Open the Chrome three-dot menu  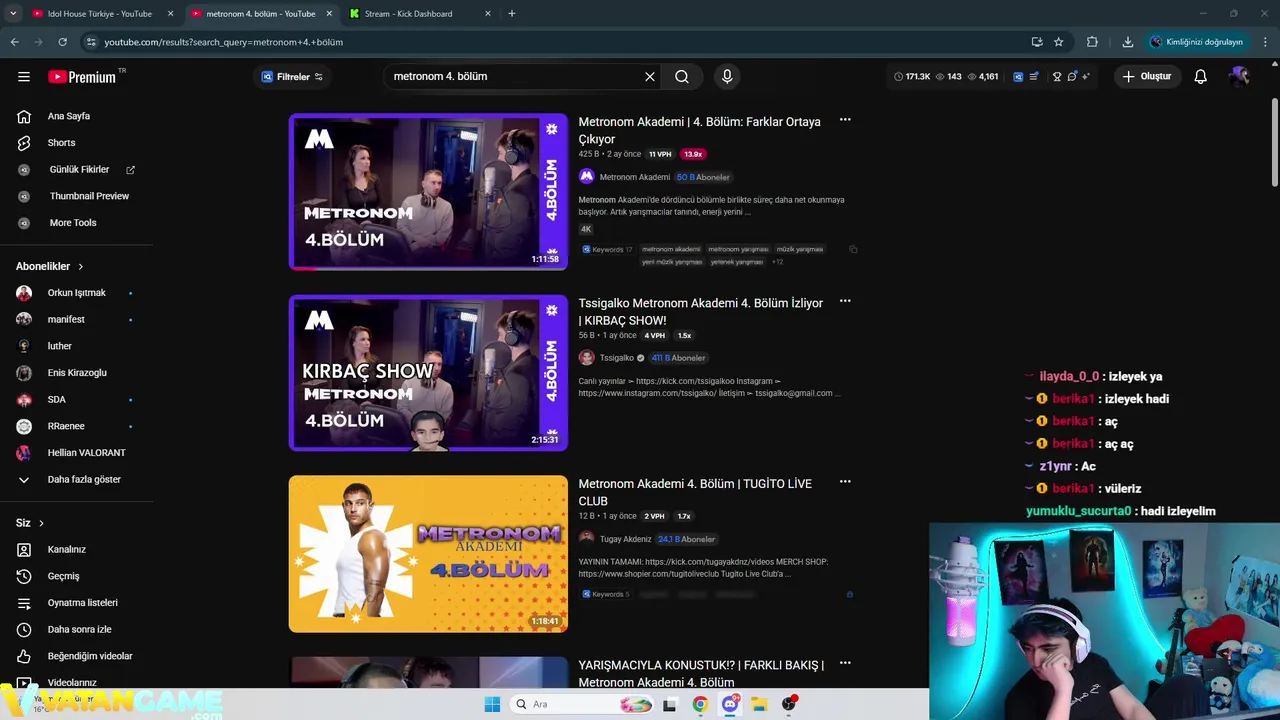[x=1266, y=42]
